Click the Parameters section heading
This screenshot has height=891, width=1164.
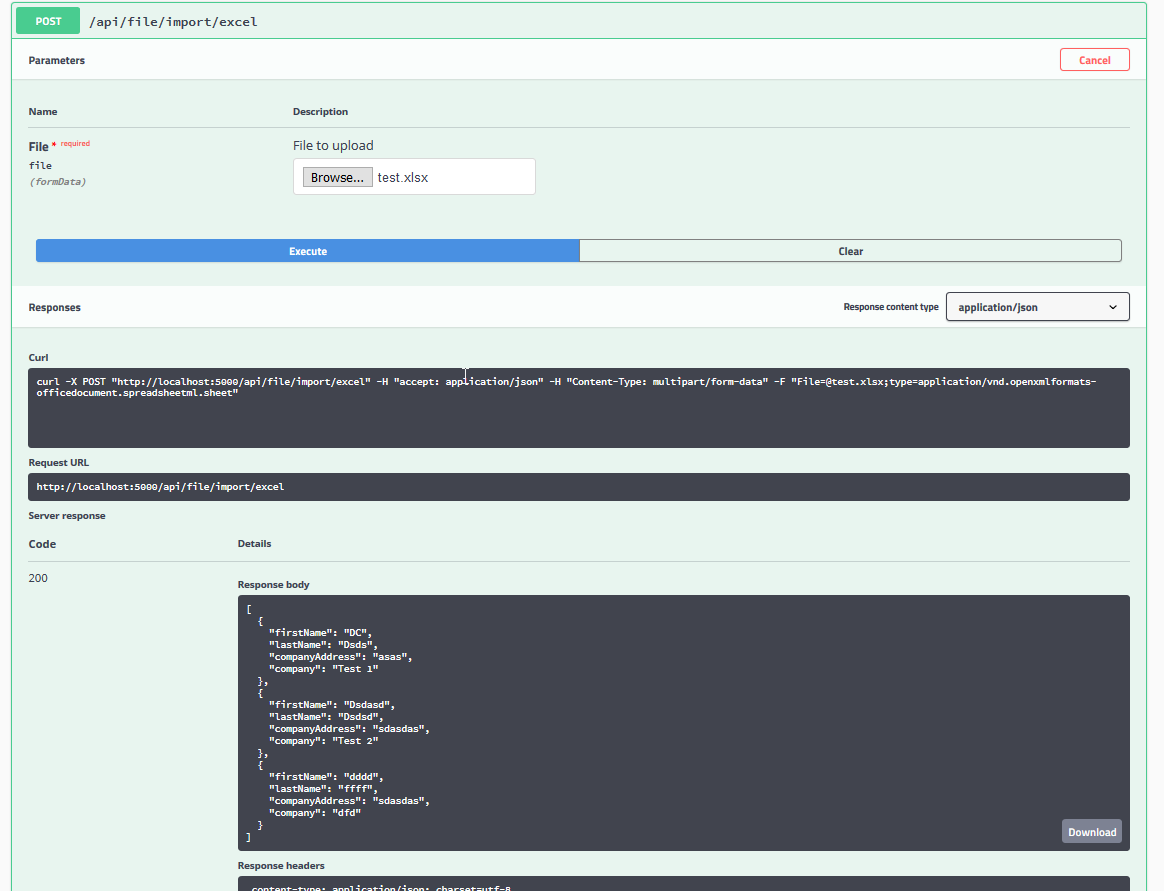pos(56,60)
